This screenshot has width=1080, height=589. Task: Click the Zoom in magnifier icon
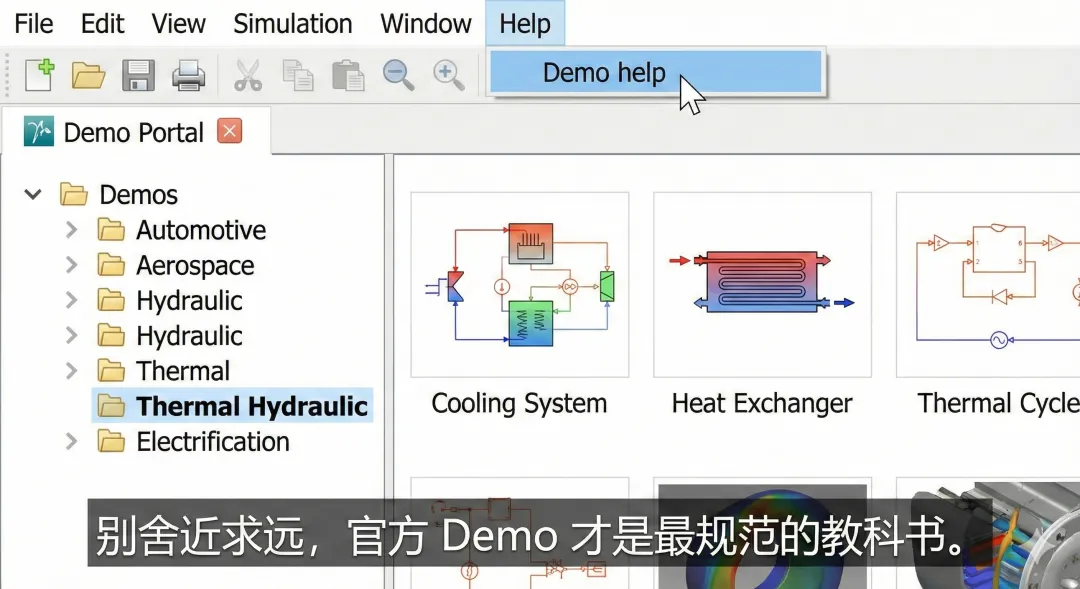point(448,75)
